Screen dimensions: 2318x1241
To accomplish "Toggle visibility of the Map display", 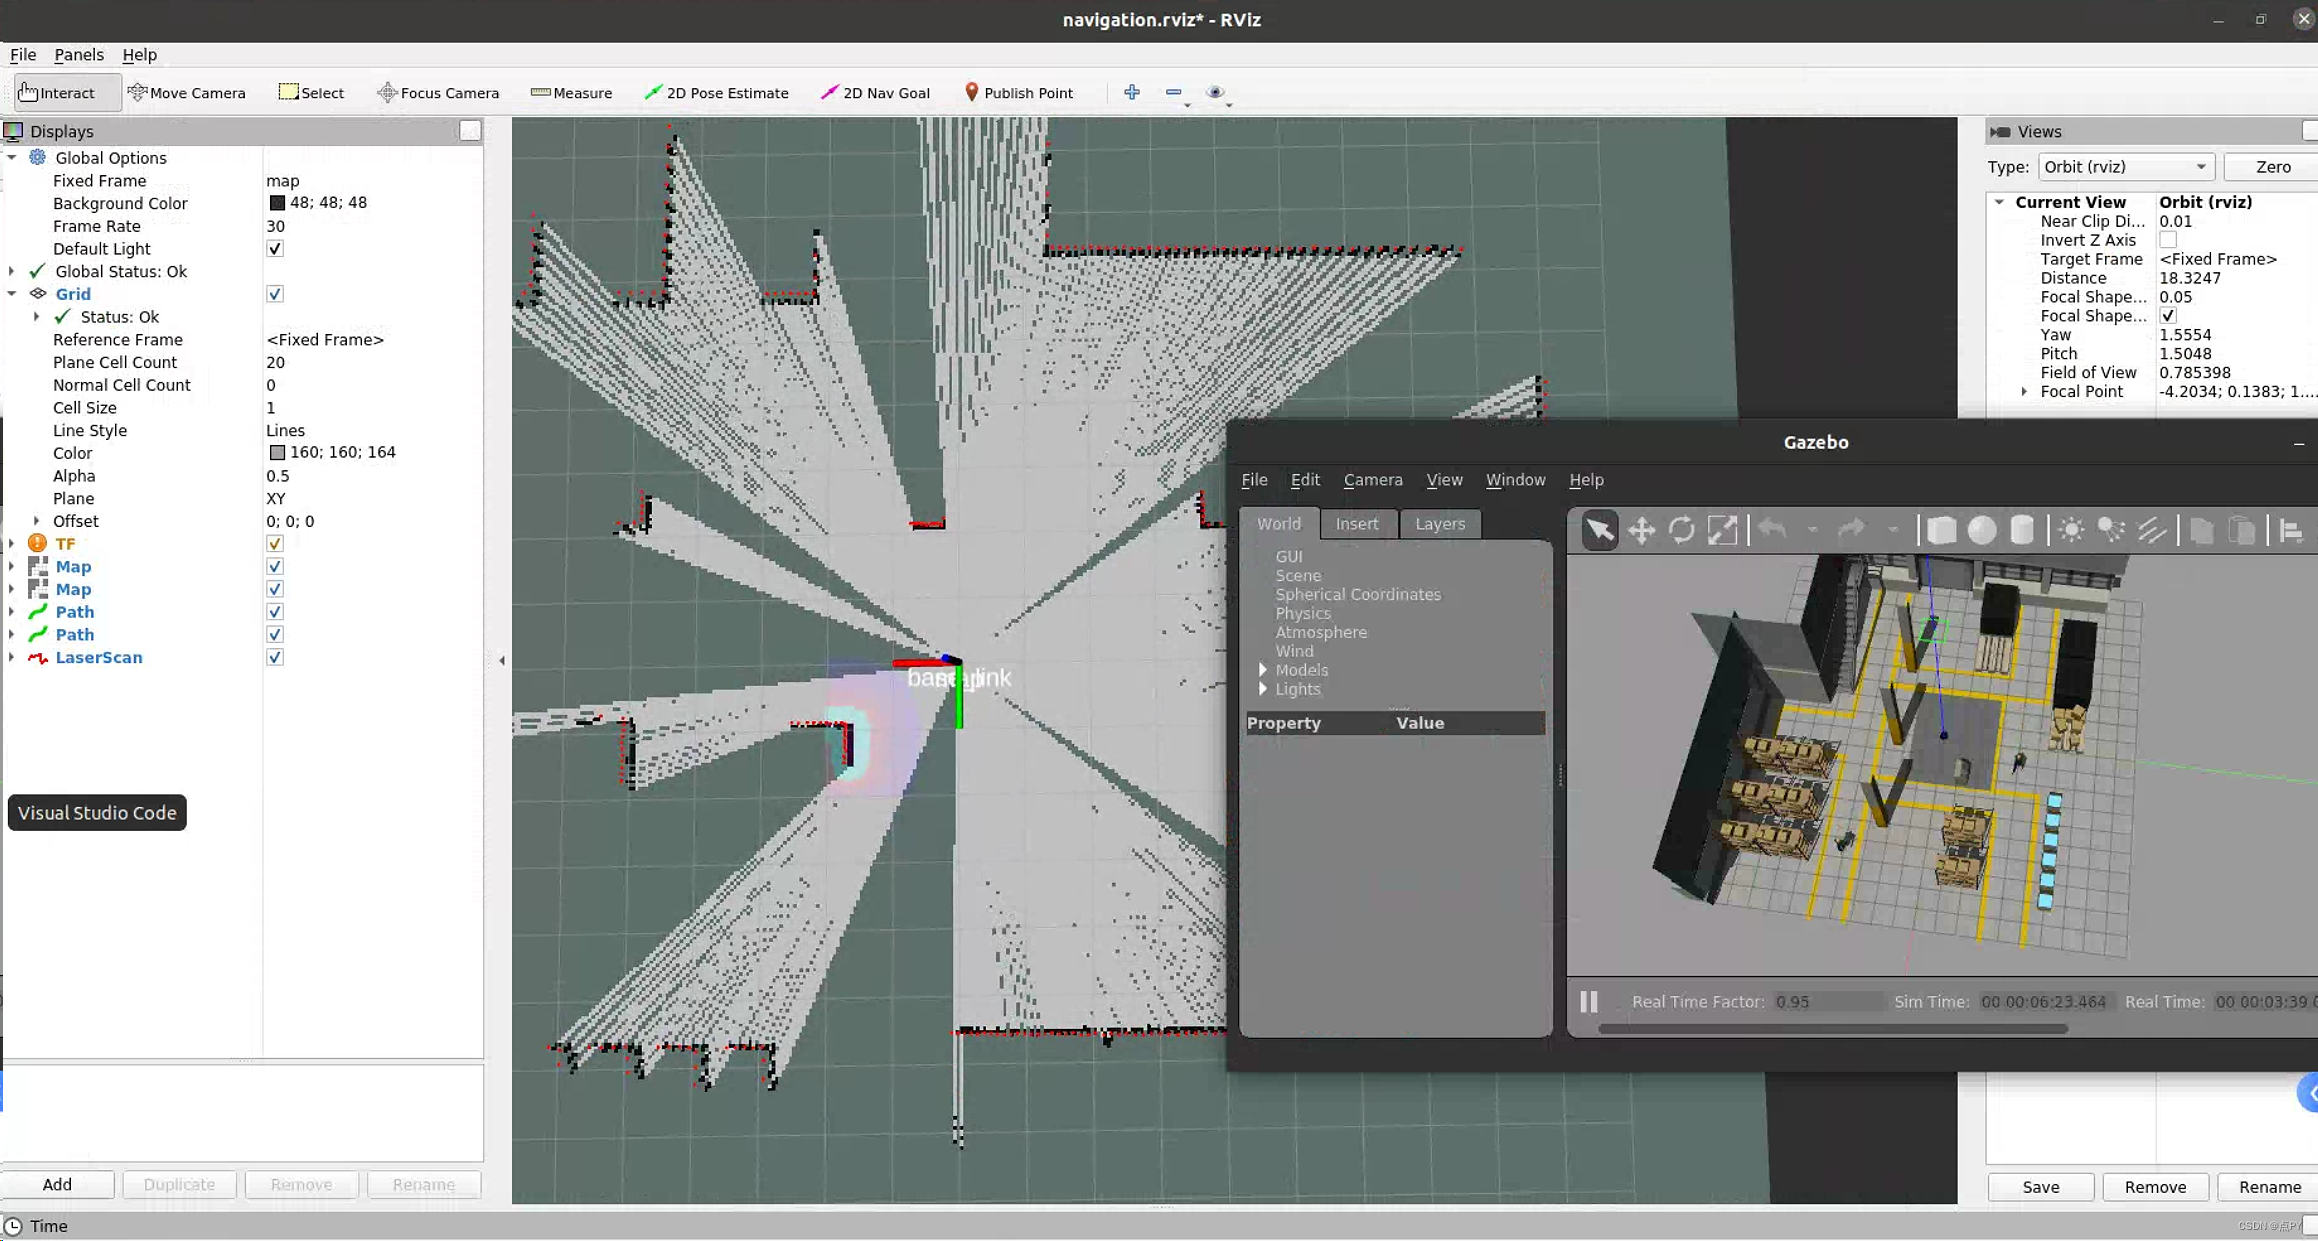I will pos(273,566).
